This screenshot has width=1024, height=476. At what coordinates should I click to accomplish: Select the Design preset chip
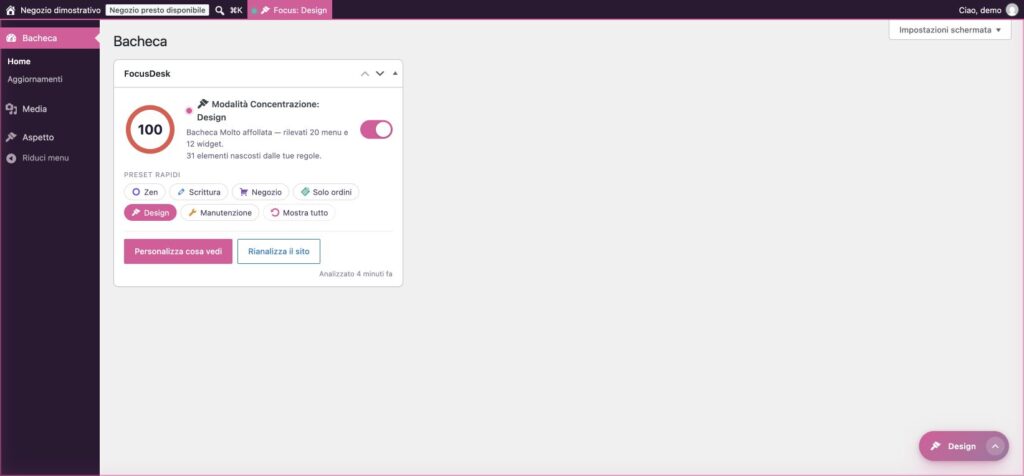(150, 213)
